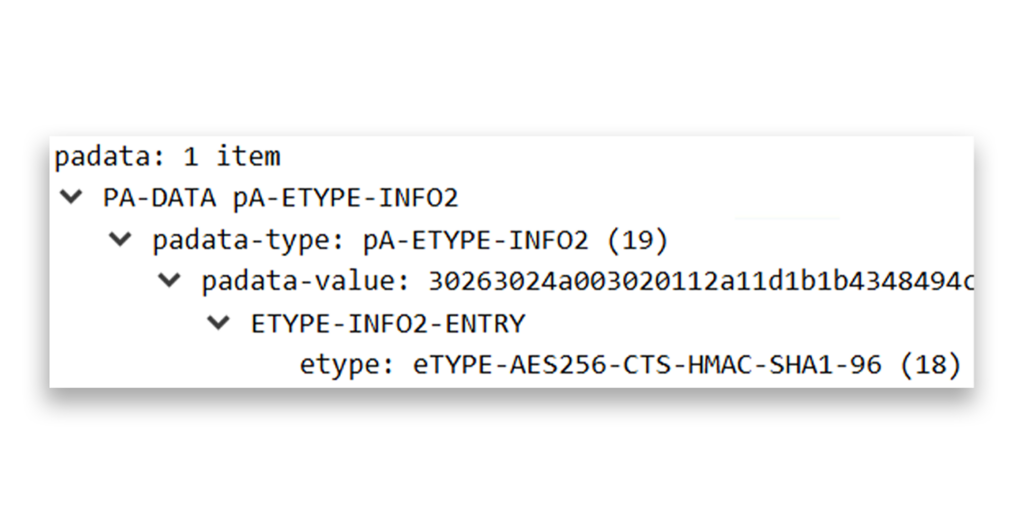Select the 'padata: 1 item' row

(167, 156)
